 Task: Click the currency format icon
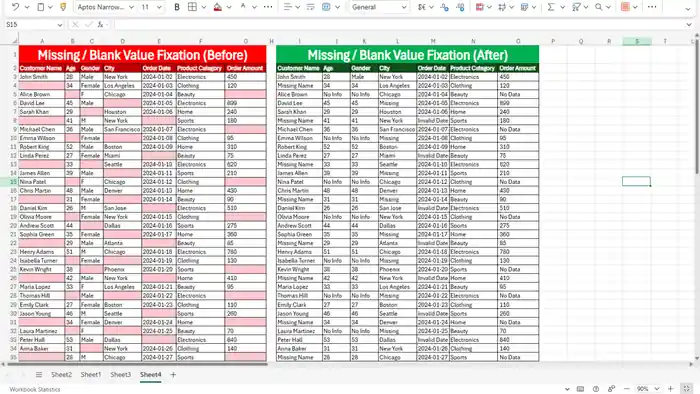coord(422,7)
